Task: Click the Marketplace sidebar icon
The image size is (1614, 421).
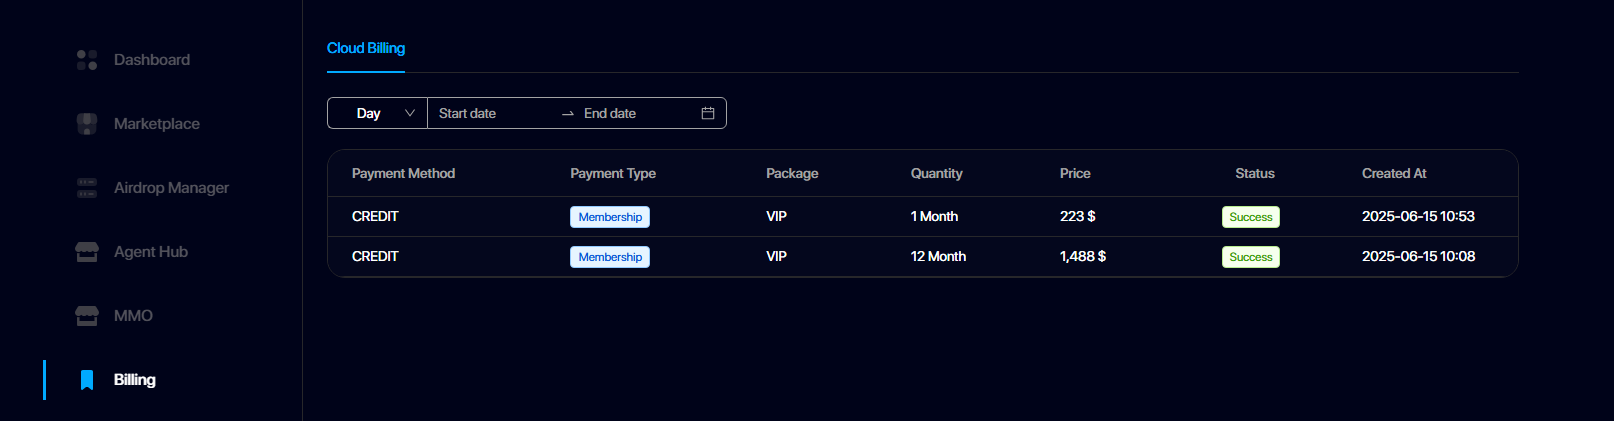Action: [x=87, y=124]
